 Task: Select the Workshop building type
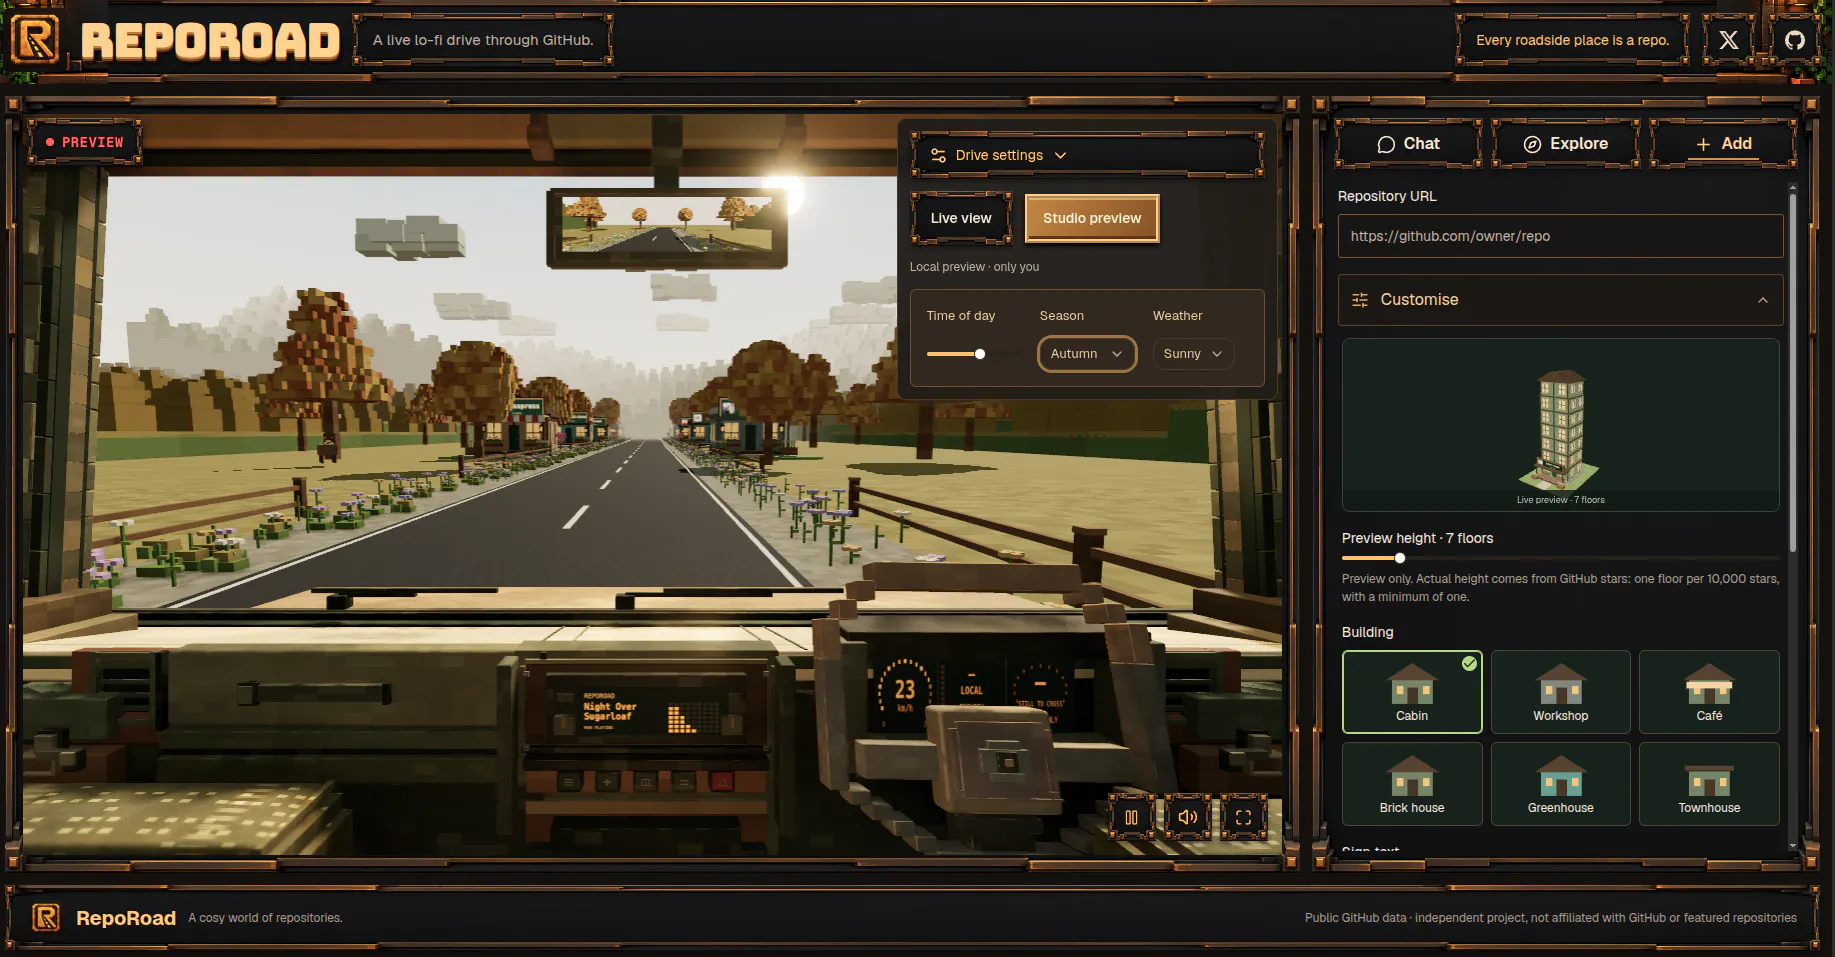pyautogui.click(x=1560, y=692)
